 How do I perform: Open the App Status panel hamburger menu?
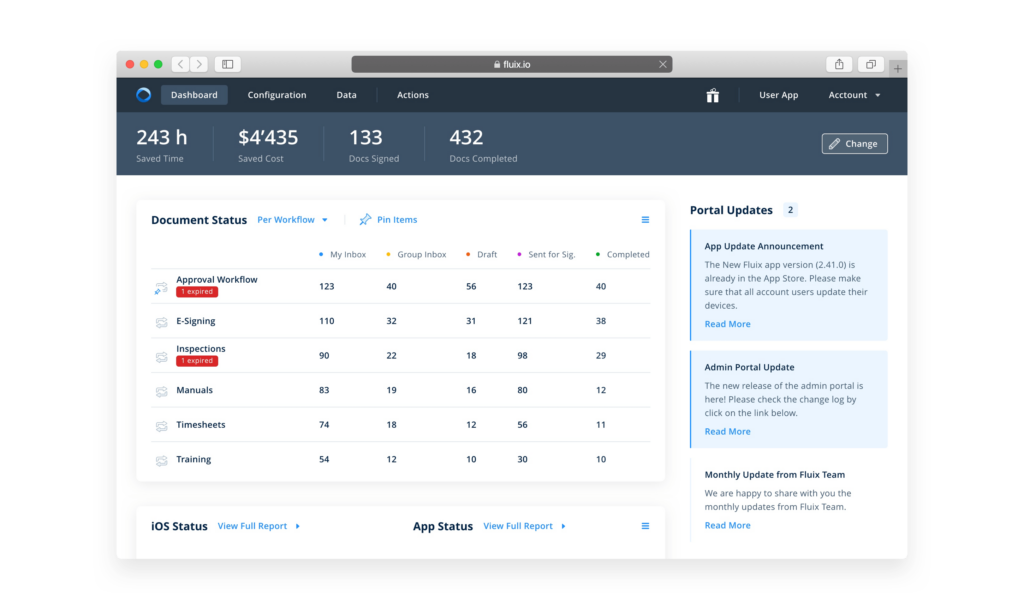pyautogui.click(x=645, y=525)
